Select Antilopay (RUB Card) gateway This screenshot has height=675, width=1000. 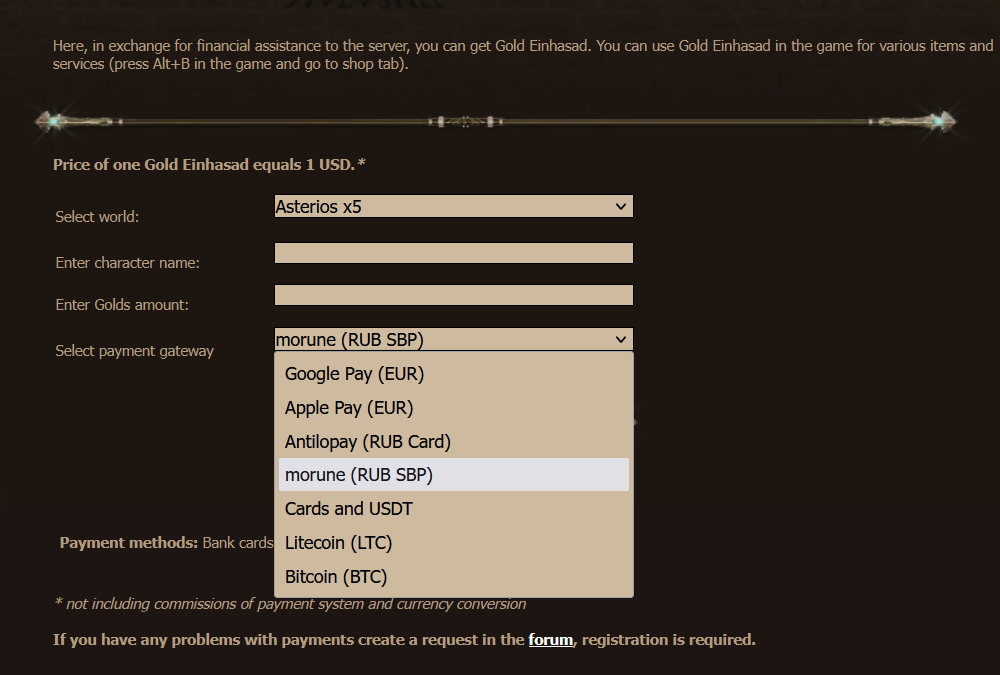tap(453, 441)
